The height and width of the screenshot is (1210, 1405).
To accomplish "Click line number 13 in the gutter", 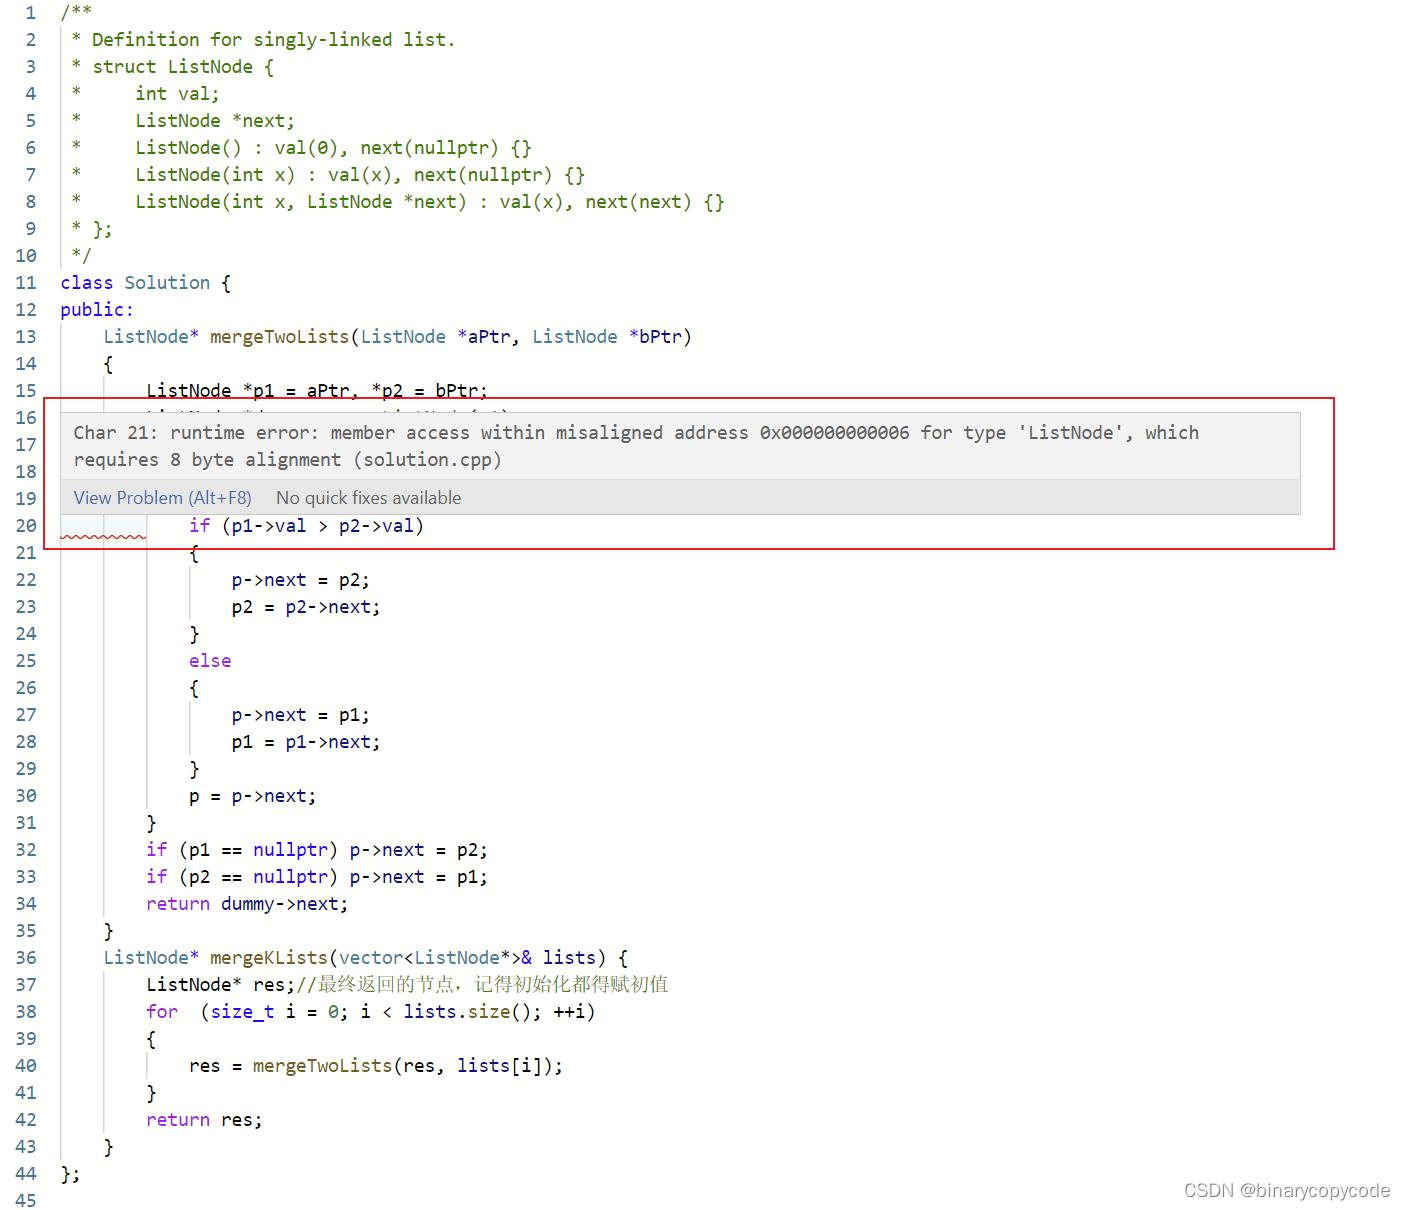I will 26,337.
